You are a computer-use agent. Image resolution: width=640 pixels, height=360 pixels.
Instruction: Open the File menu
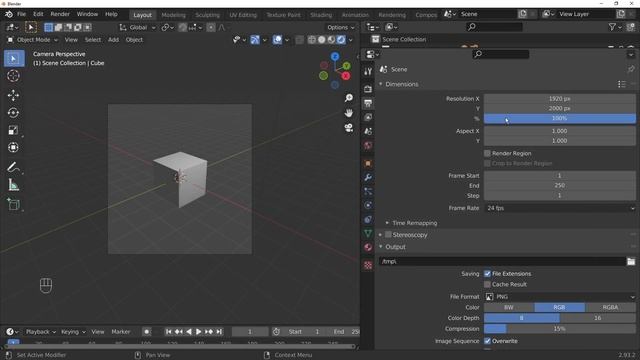(x=21, y=14)
